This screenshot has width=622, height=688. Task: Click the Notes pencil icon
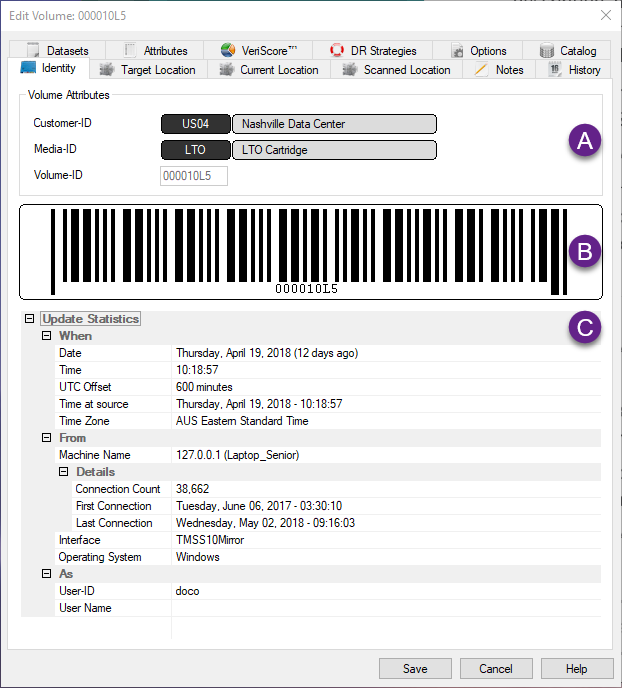point(481,69)
